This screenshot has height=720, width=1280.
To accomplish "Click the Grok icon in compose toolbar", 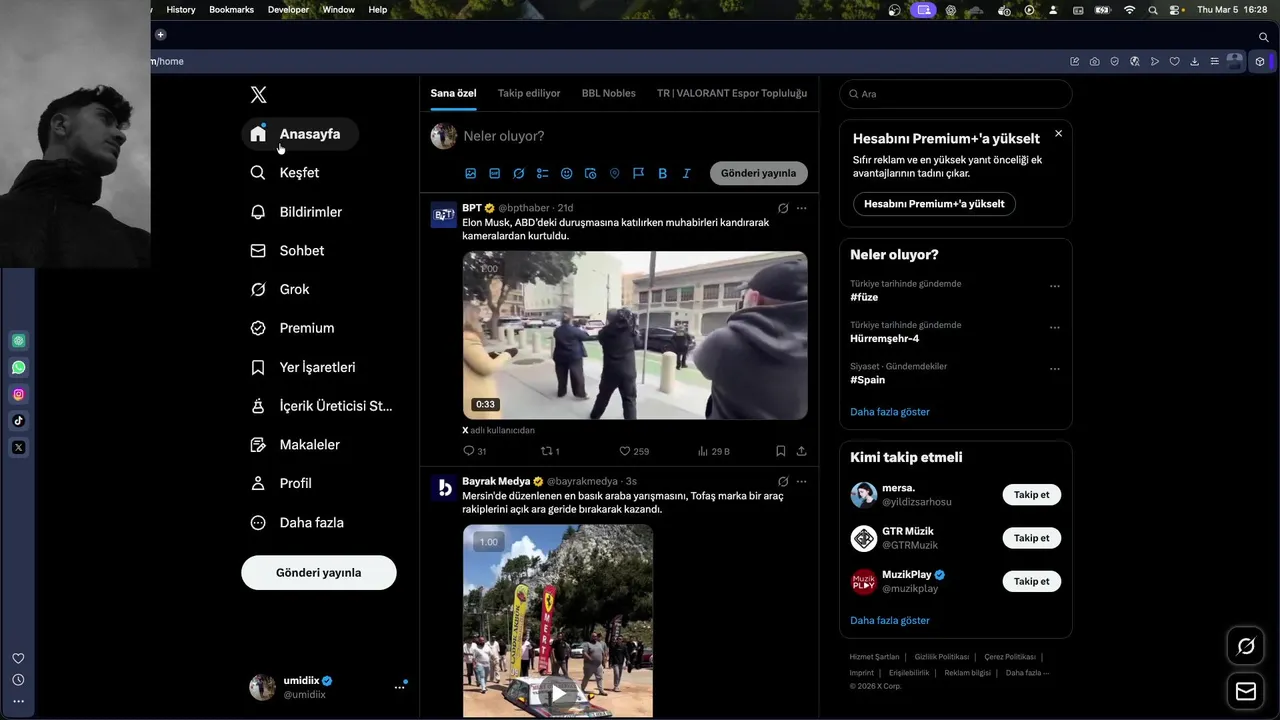I will click(519, 173).
